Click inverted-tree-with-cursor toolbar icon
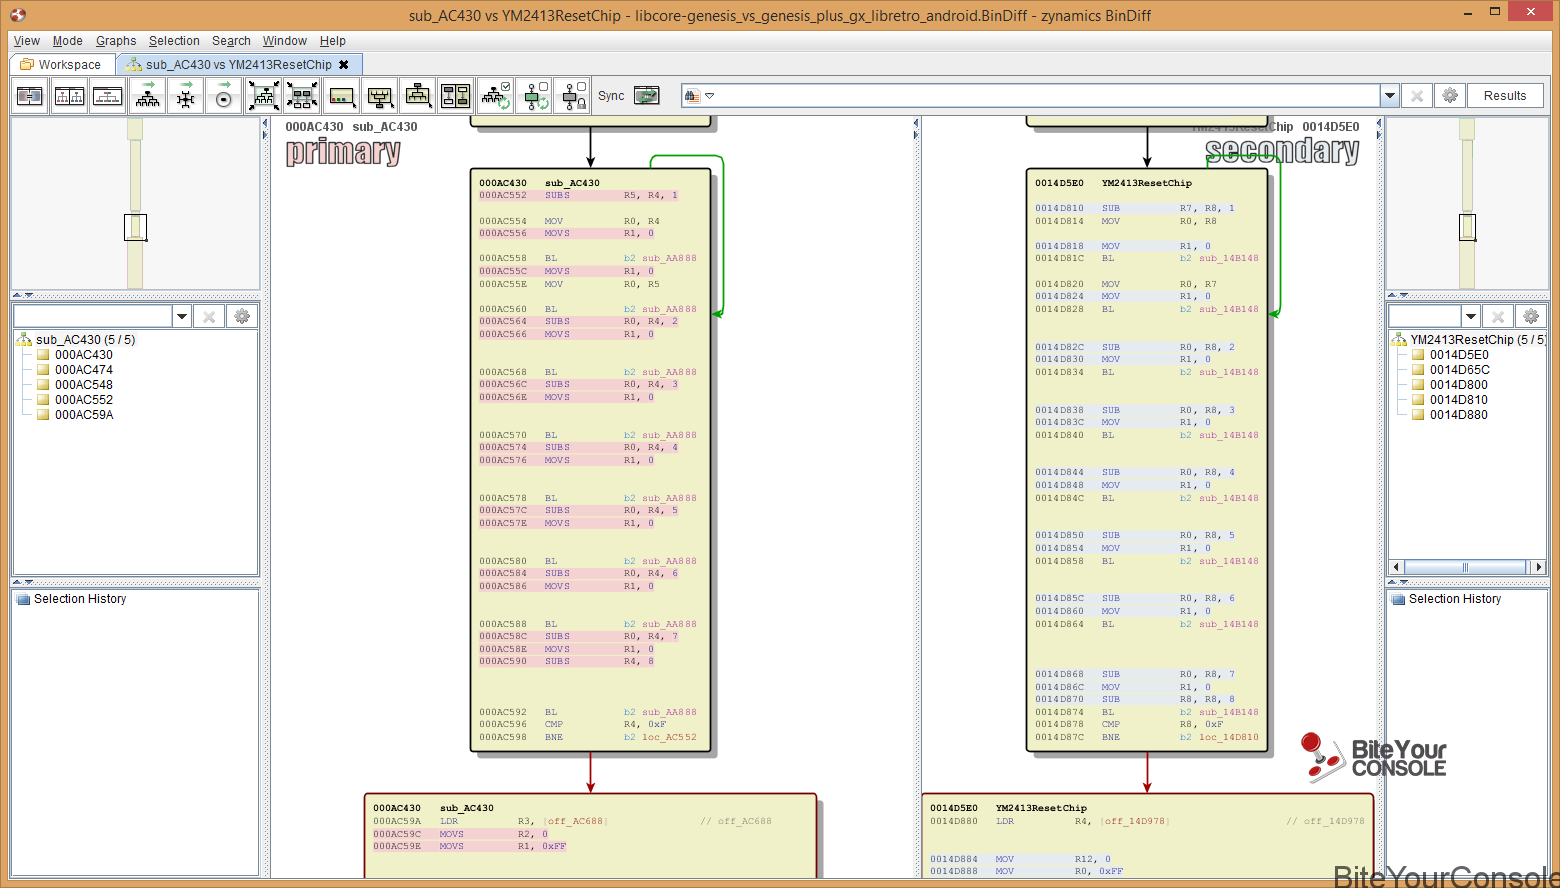 (x=380, y=96)
